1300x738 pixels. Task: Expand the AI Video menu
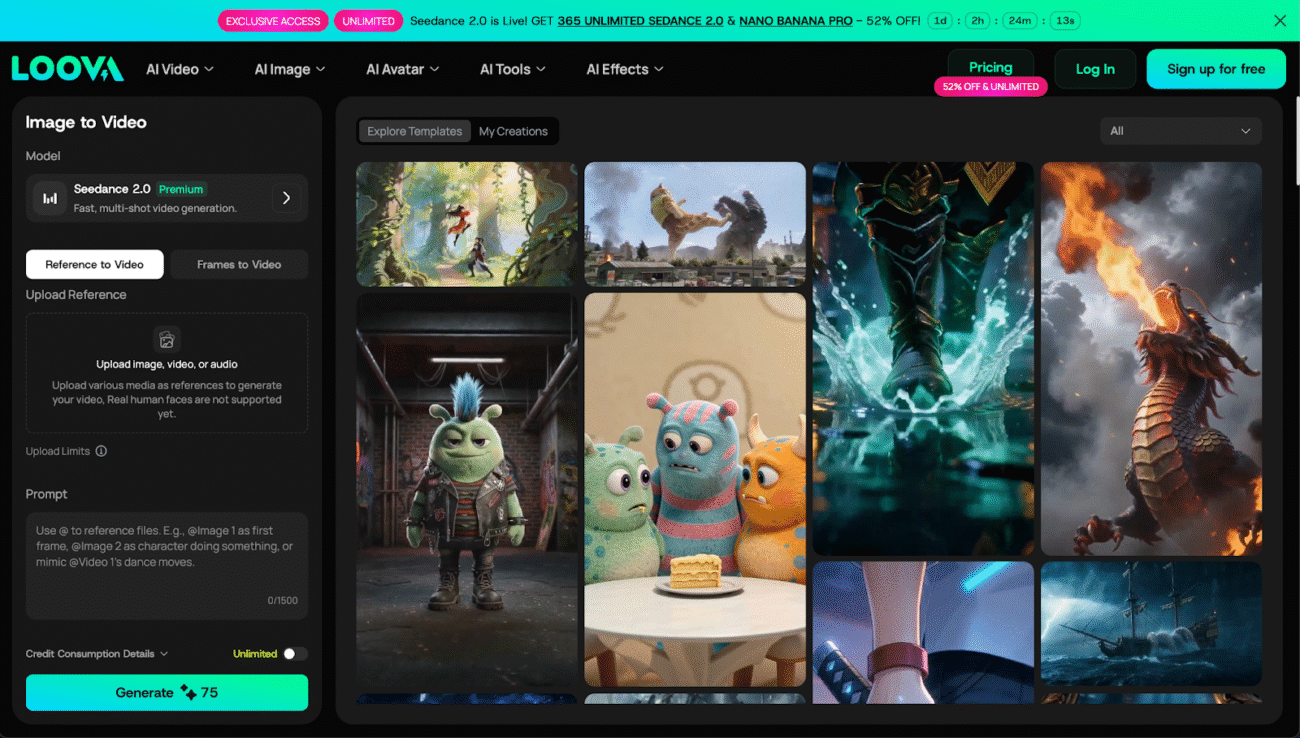pos(180,69)
